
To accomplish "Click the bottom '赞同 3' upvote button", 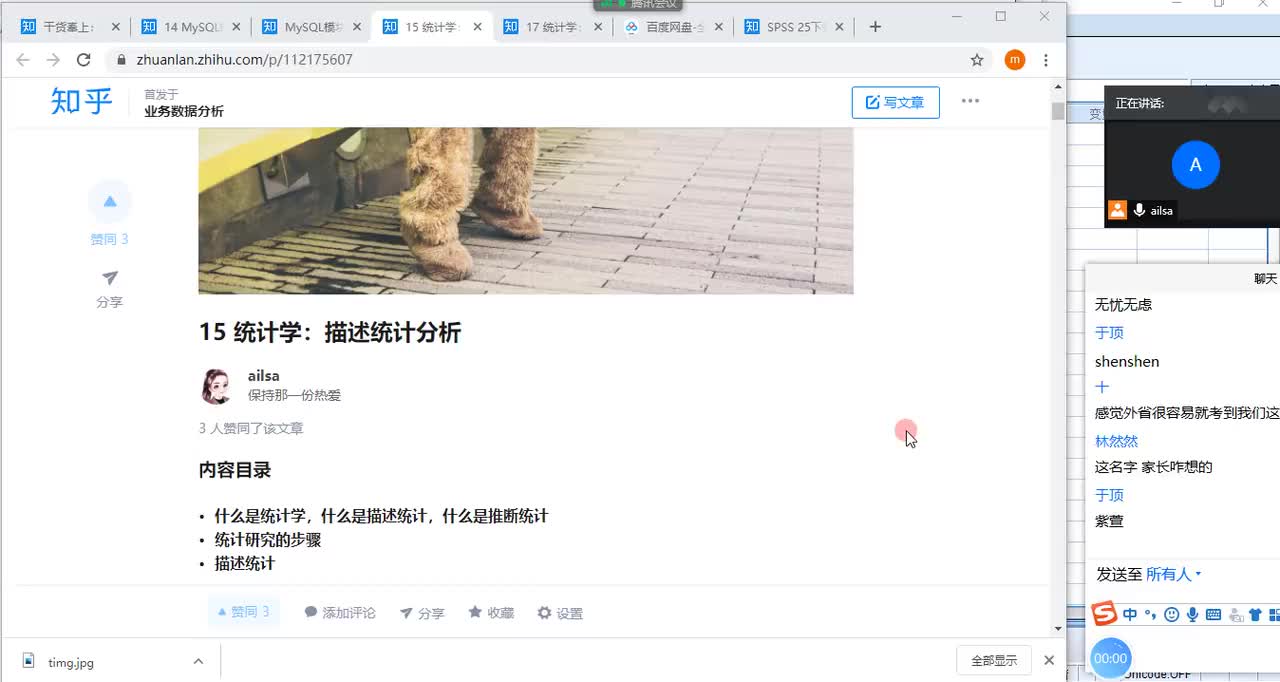I will (x=244, y=612).
